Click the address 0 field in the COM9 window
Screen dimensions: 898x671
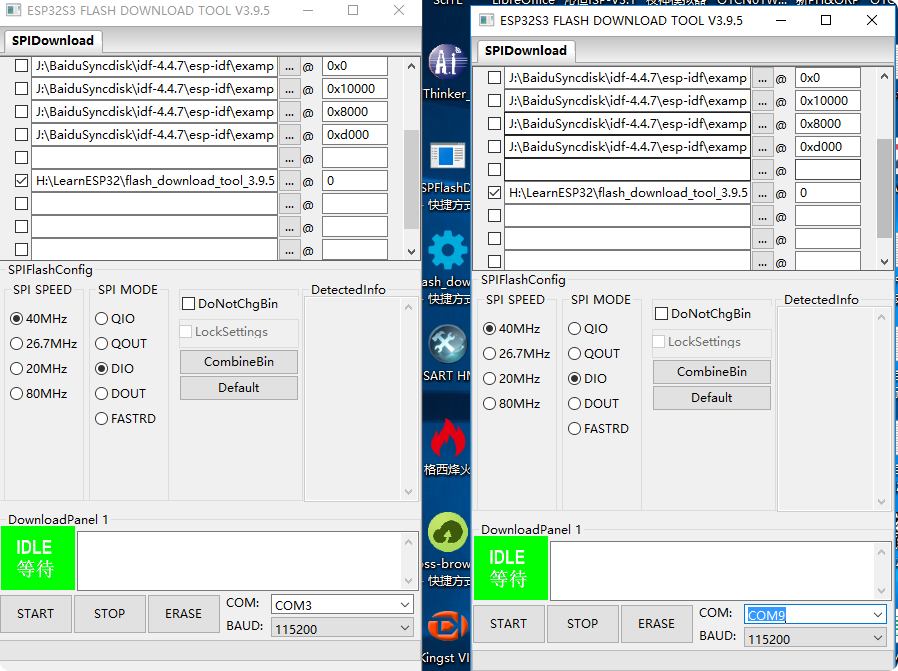click(828, 193)
